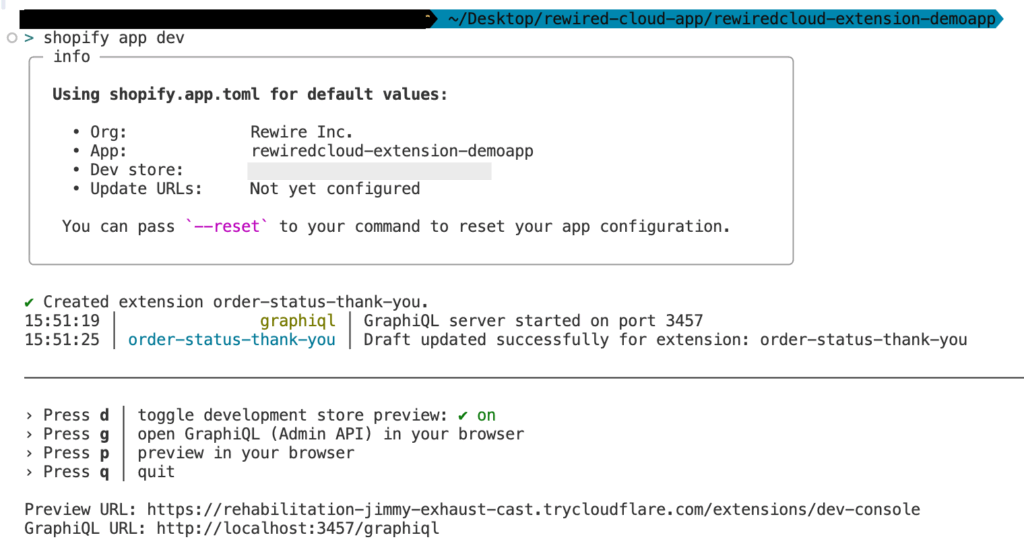The height and width of the screenshot is (550, 1024).
Task: Click the 'info' box label
Action: click(71, 57)
